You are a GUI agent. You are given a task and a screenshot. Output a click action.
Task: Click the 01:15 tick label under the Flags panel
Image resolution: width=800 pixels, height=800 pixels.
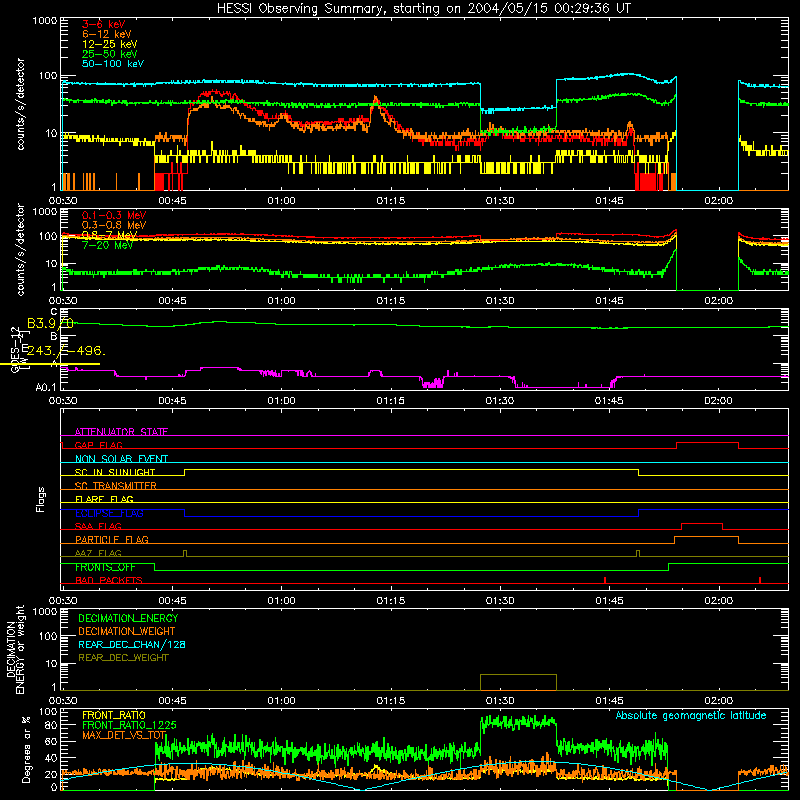[391, 601]
